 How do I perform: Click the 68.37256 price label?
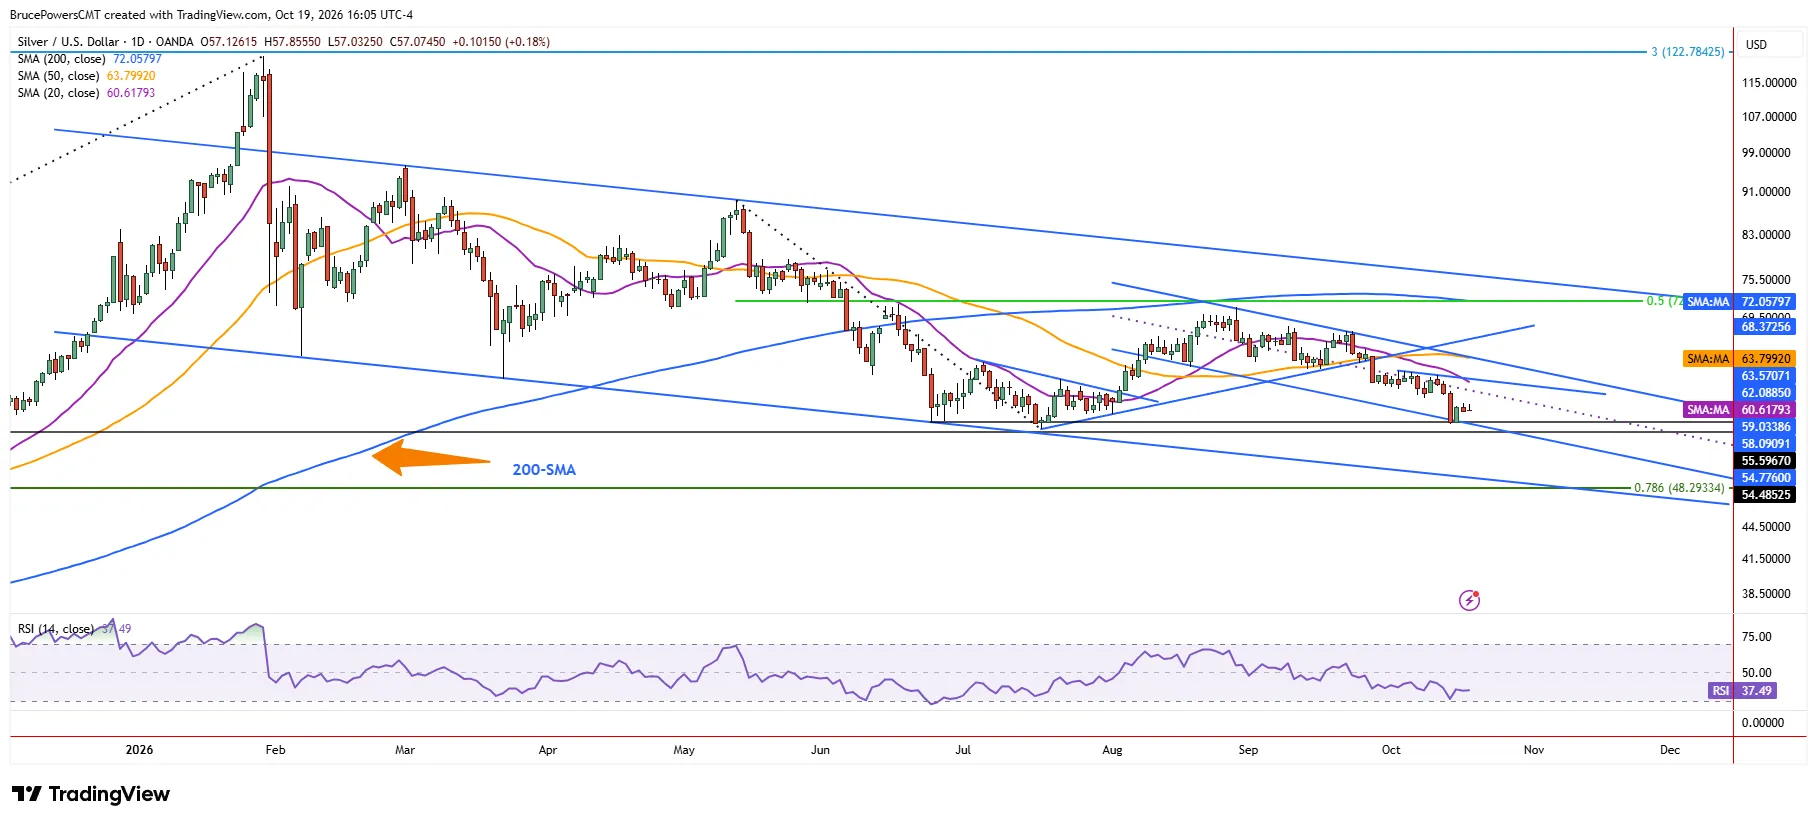1766,327
